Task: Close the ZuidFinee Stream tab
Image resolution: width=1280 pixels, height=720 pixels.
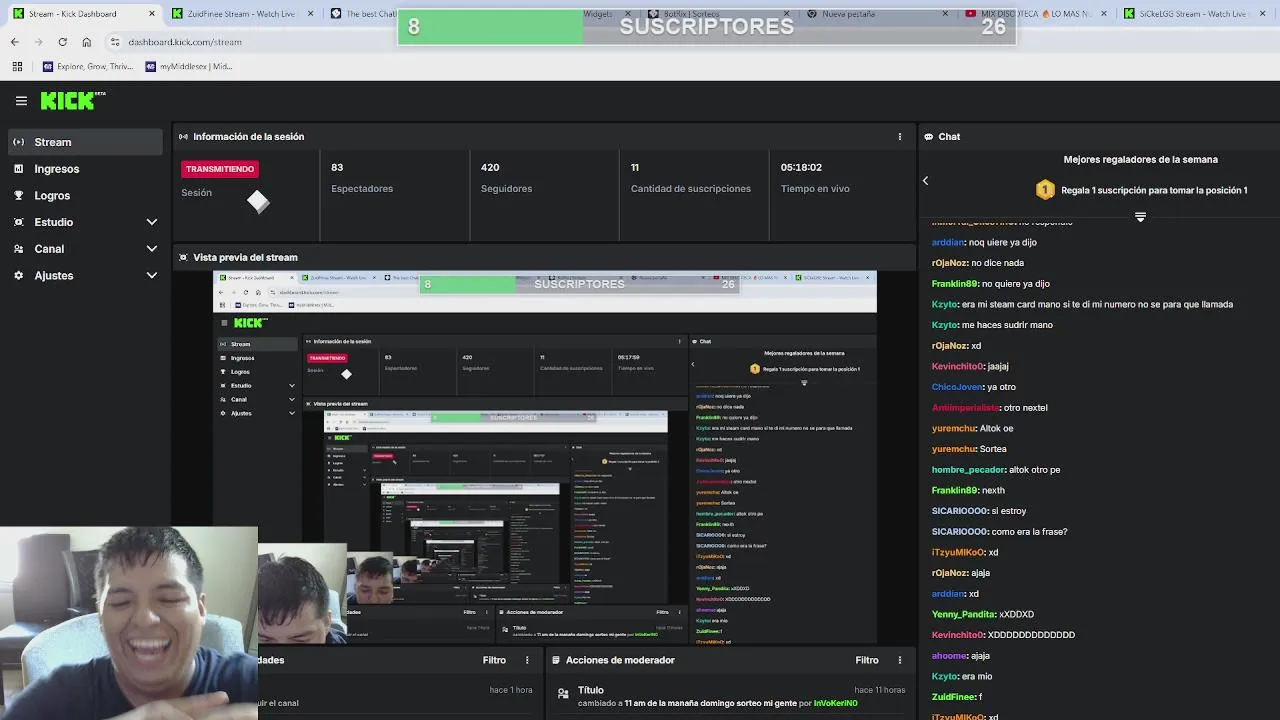Action: pyautogui.click(x=311, y=14)
